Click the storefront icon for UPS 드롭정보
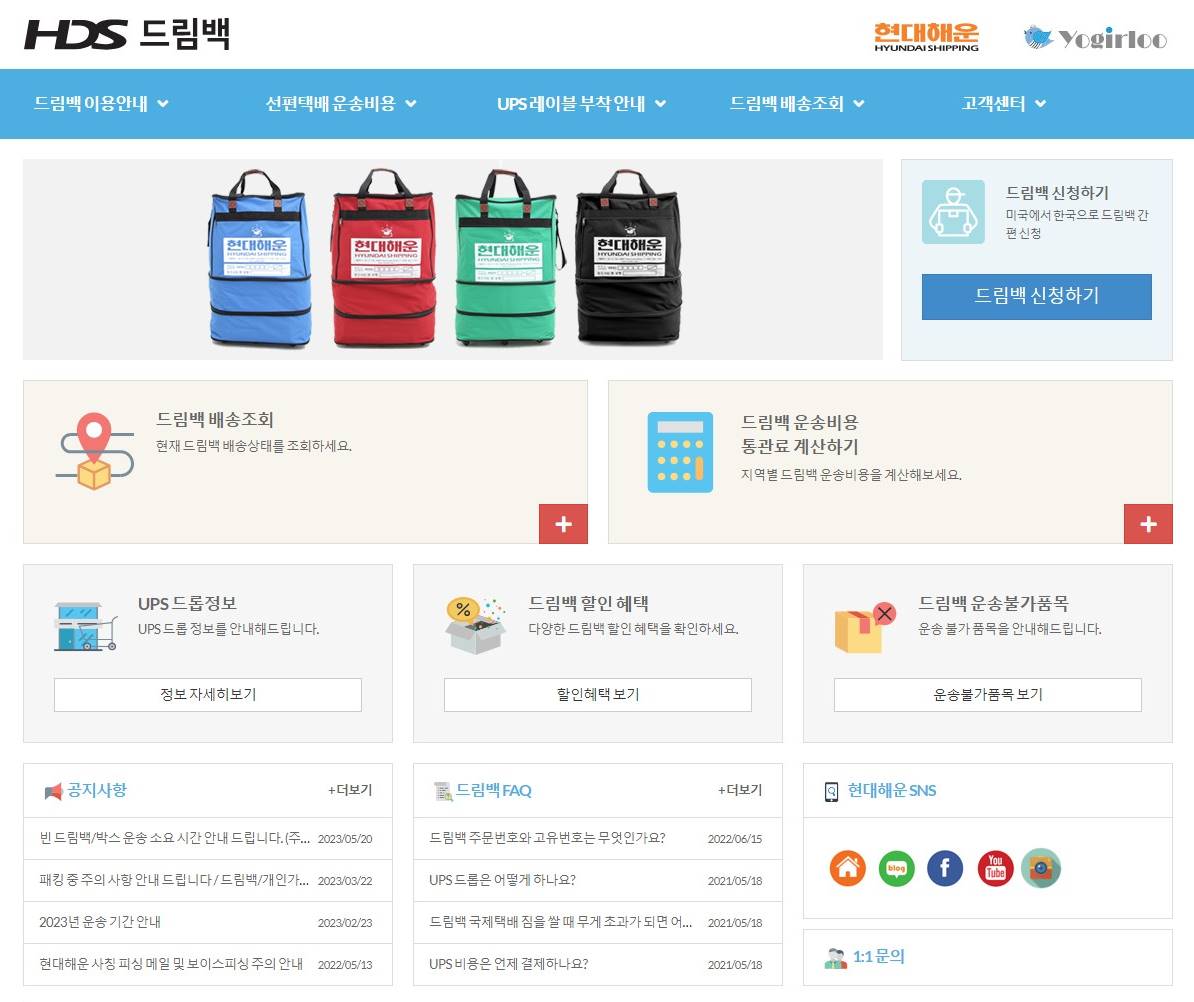The width and height of the screenshot is (1194, 1002). pos(85,627)
